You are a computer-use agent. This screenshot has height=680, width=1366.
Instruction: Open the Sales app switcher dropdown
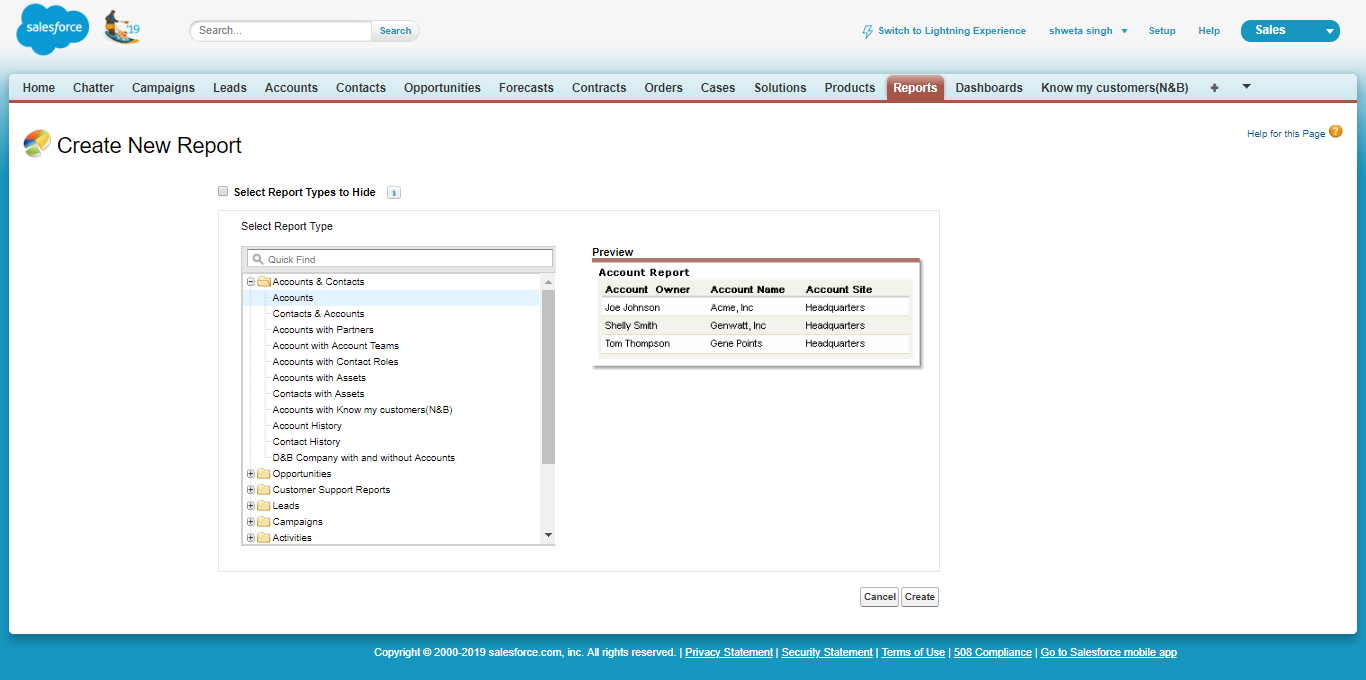[x=1329, y=31]
